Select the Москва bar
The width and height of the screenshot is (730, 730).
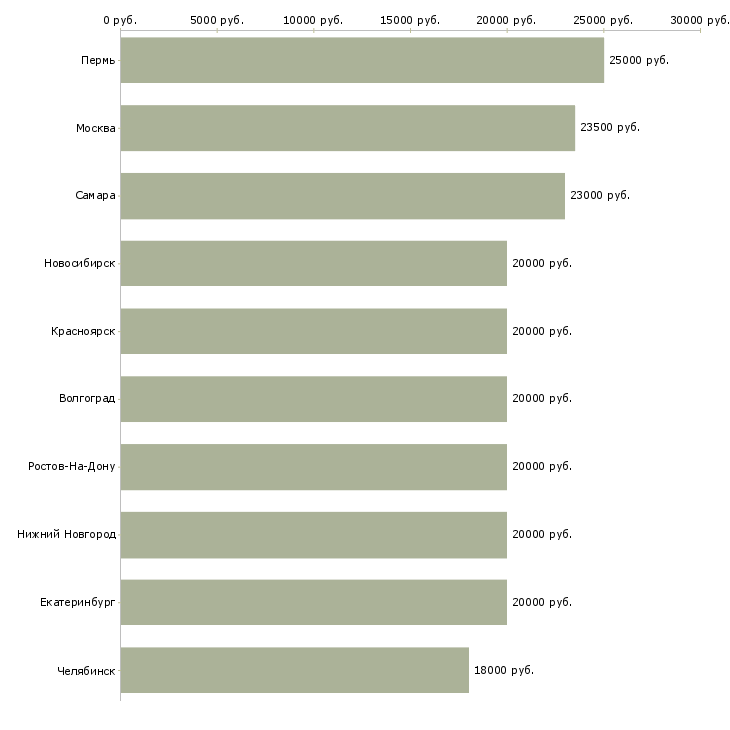pyautogui.click(x=348, y=128)
